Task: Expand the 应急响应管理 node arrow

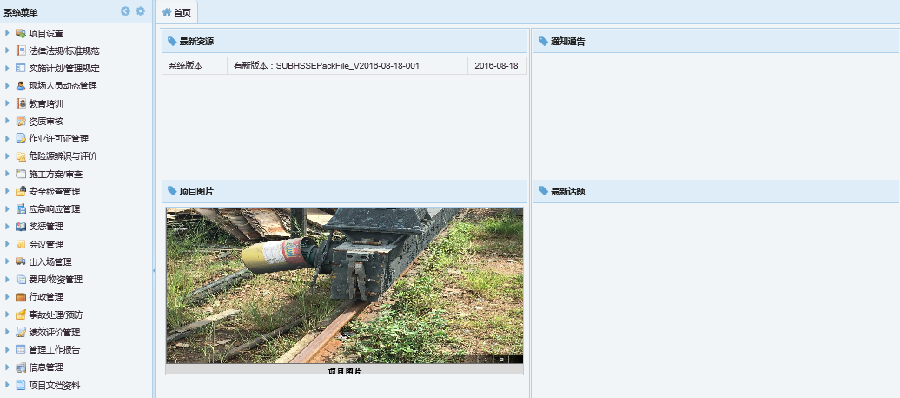Action: pyautogui.click(x=7, y=209)
